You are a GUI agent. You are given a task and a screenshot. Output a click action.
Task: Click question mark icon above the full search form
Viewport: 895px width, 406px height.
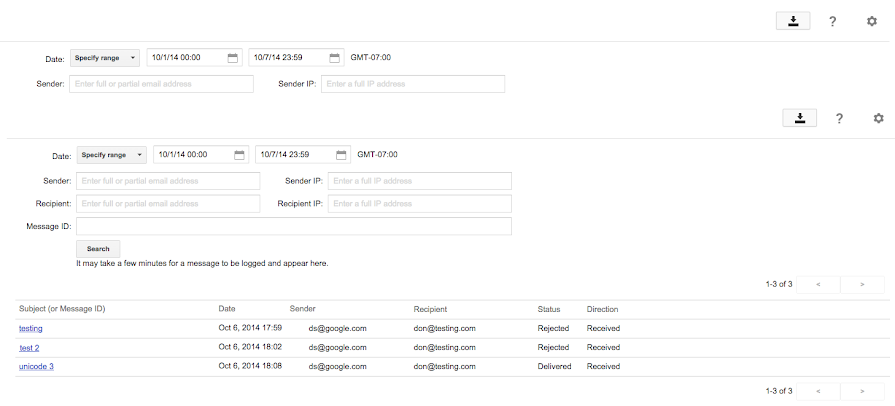839,118
